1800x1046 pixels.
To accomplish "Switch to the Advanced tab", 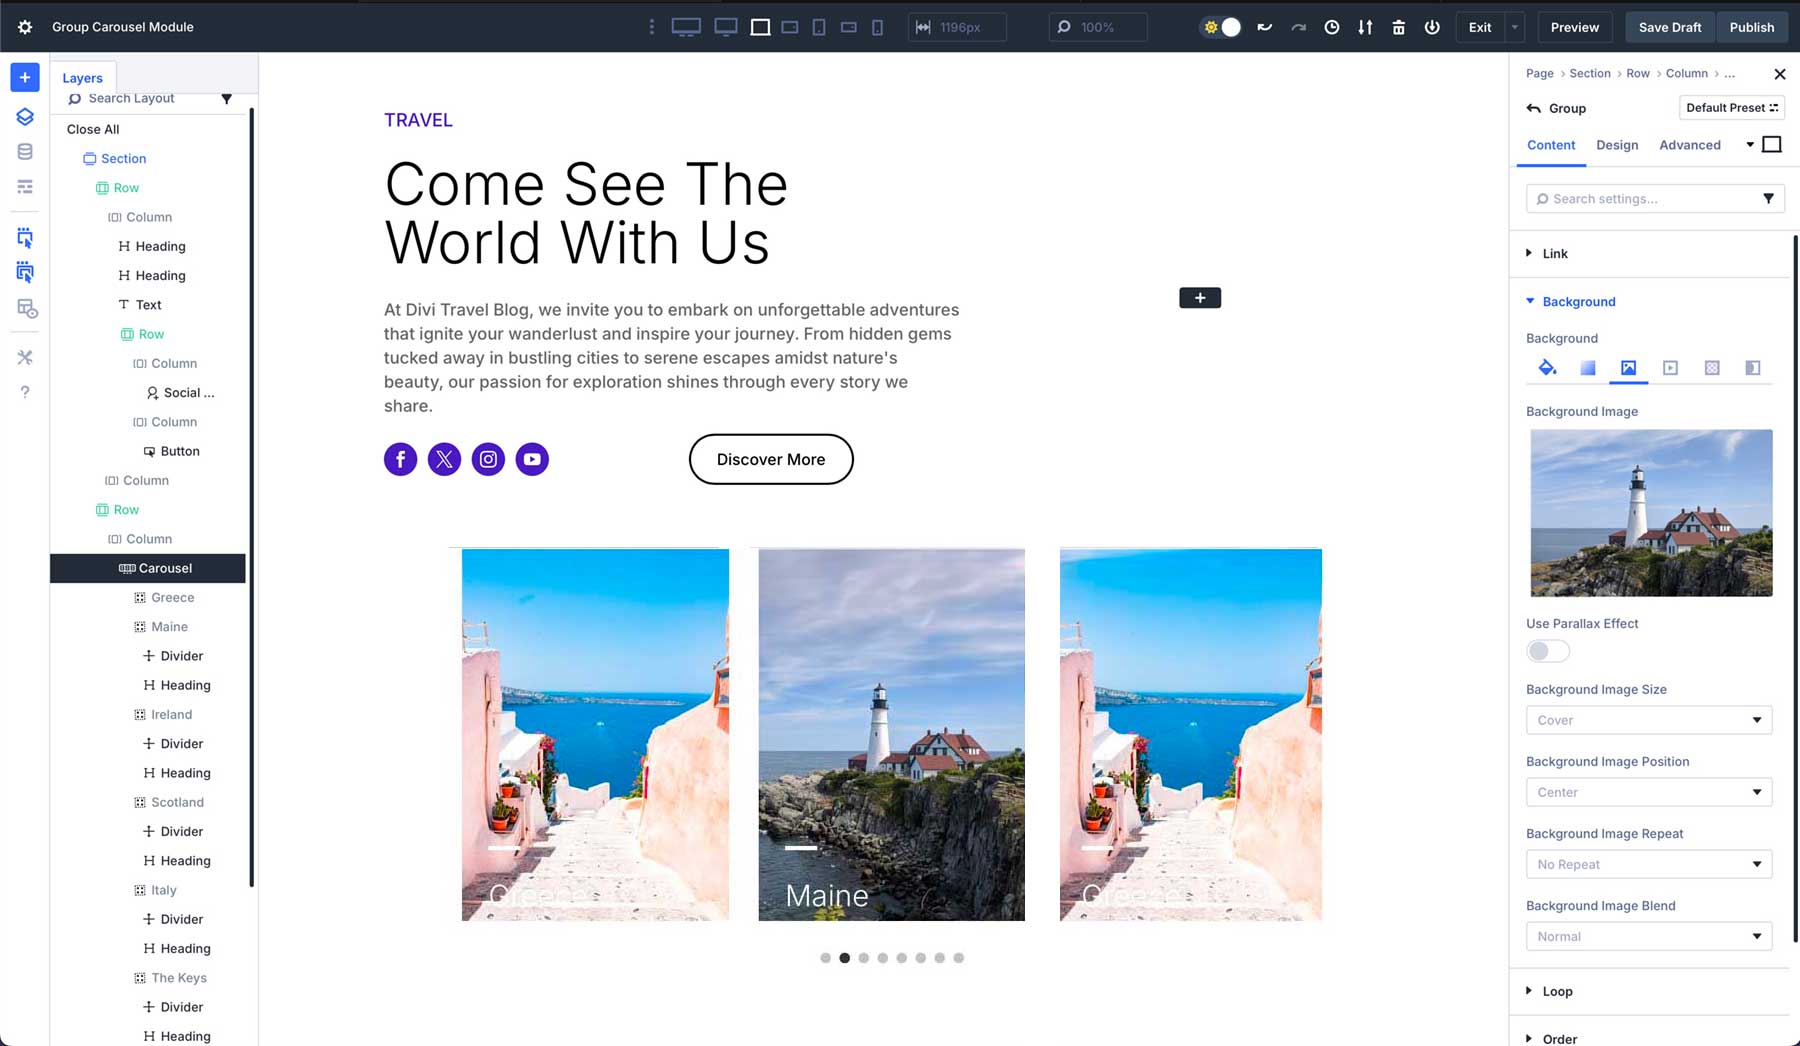I will pyautogui.click(x=1689, y=145).
